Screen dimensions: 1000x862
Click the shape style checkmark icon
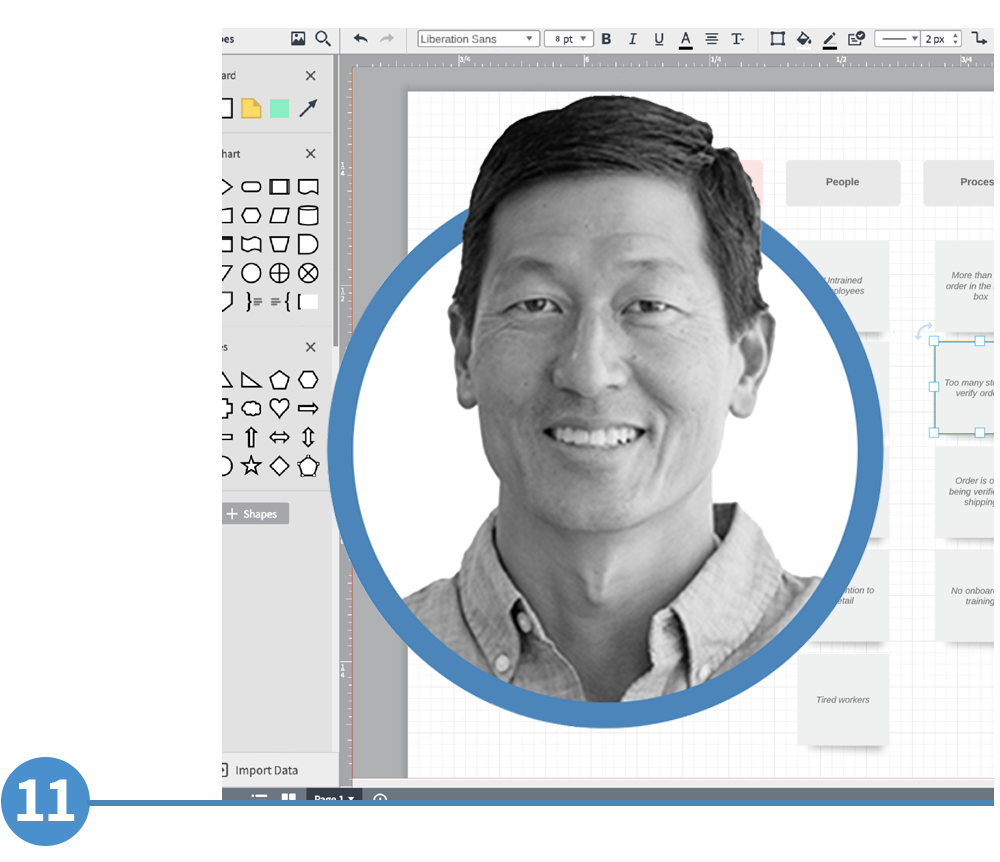856,39
